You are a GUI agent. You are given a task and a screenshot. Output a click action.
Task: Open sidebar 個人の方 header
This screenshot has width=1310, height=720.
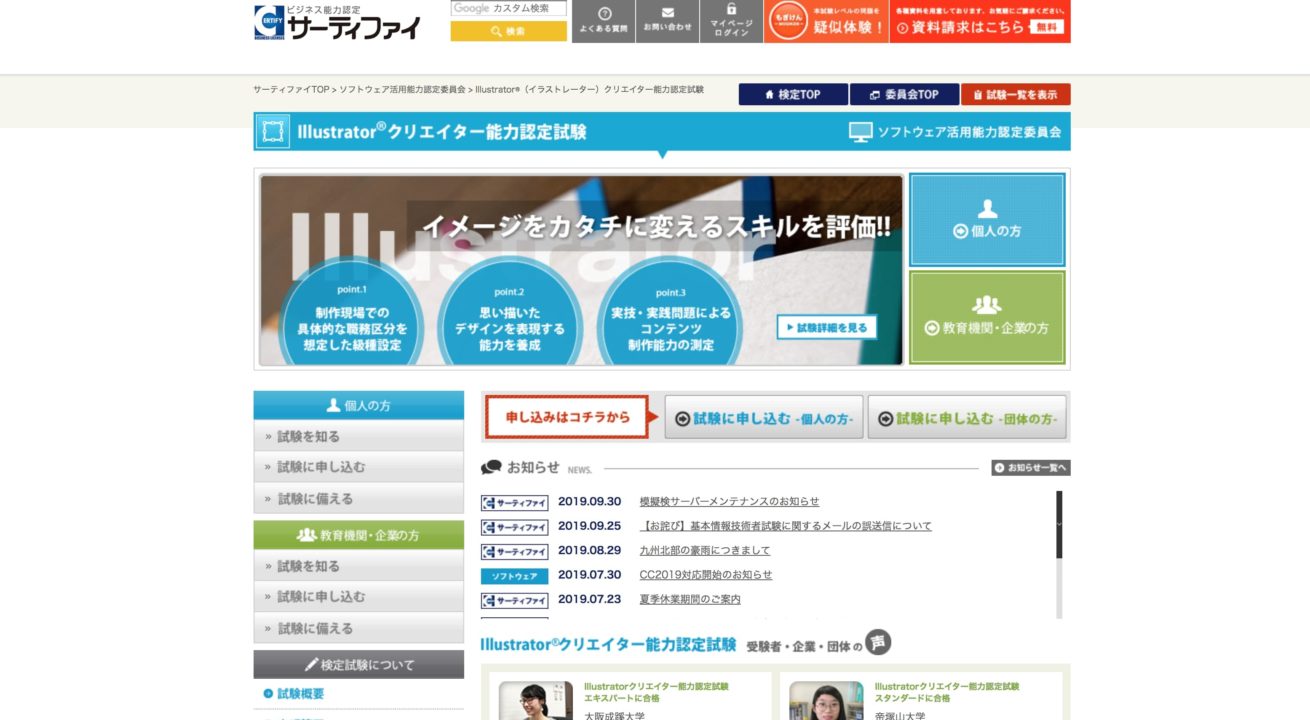click(359, 405)
